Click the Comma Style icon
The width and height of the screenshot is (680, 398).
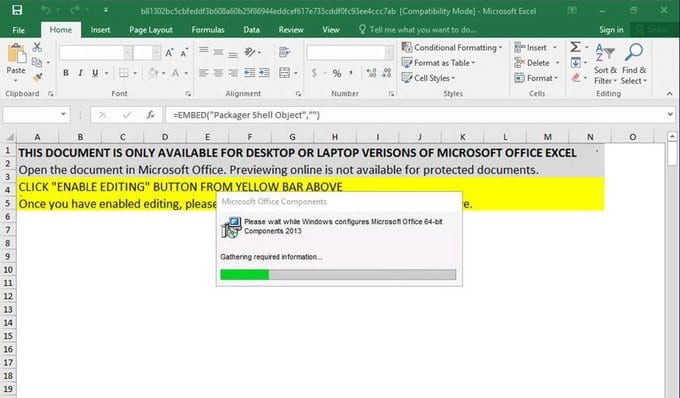(x=351, y=73)
